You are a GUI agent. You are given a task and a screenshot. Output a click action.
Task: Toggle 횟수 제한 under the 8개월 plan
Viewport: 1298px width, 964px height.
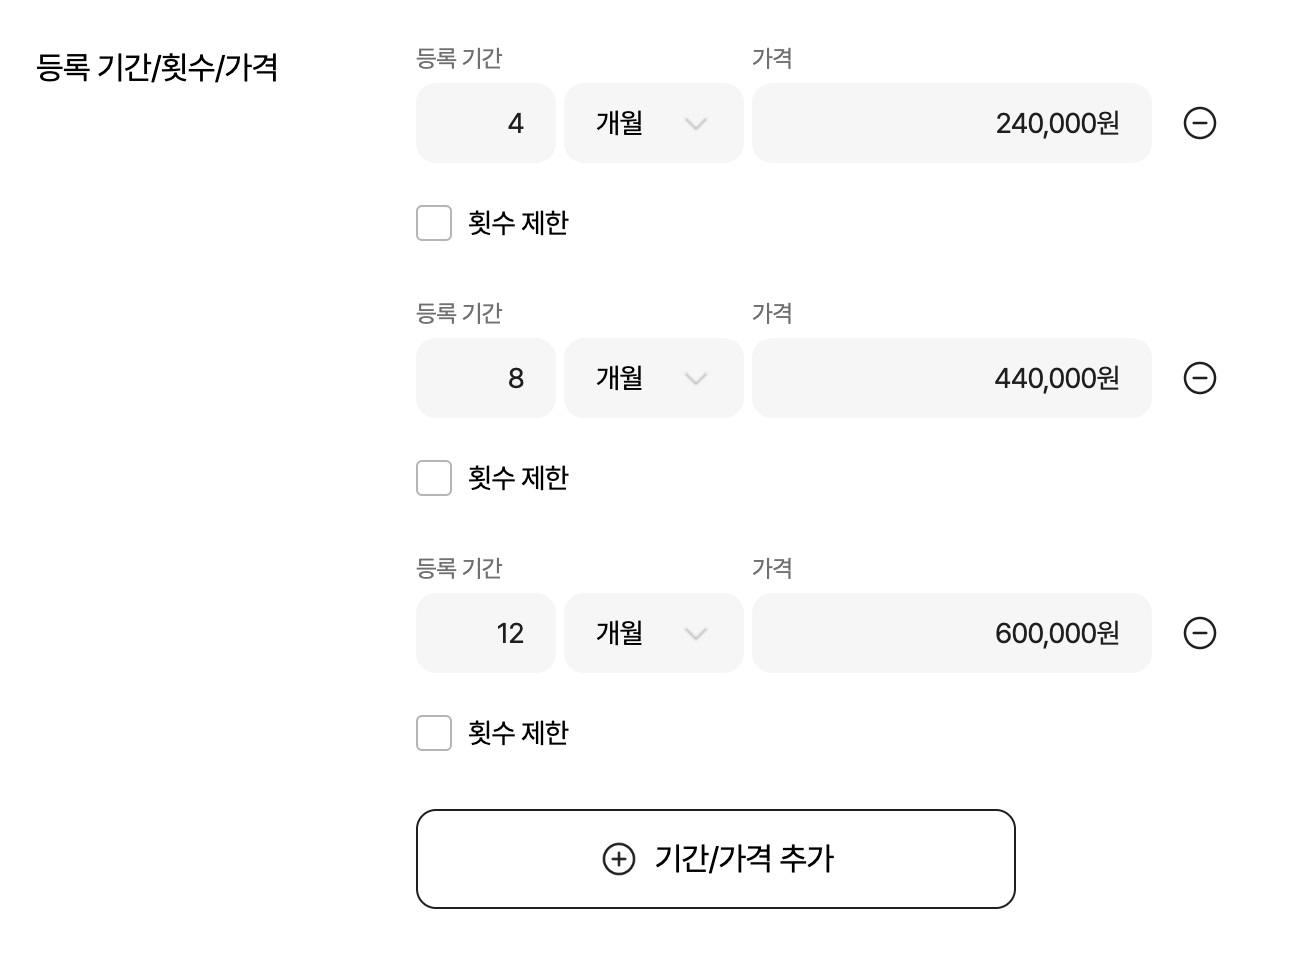[x=434, y=478]
